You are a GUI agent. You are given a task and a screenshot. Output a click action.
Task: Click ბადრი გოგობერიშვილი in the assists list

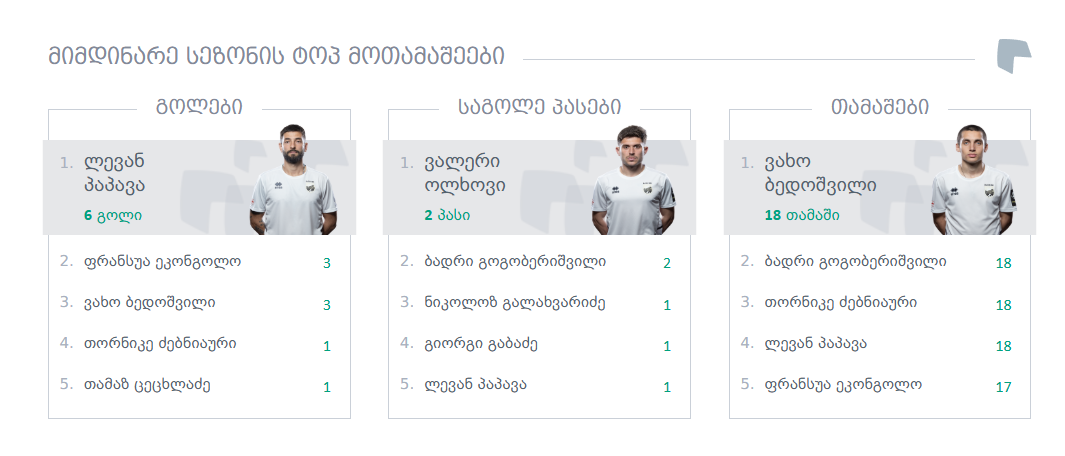click(515, 262)
